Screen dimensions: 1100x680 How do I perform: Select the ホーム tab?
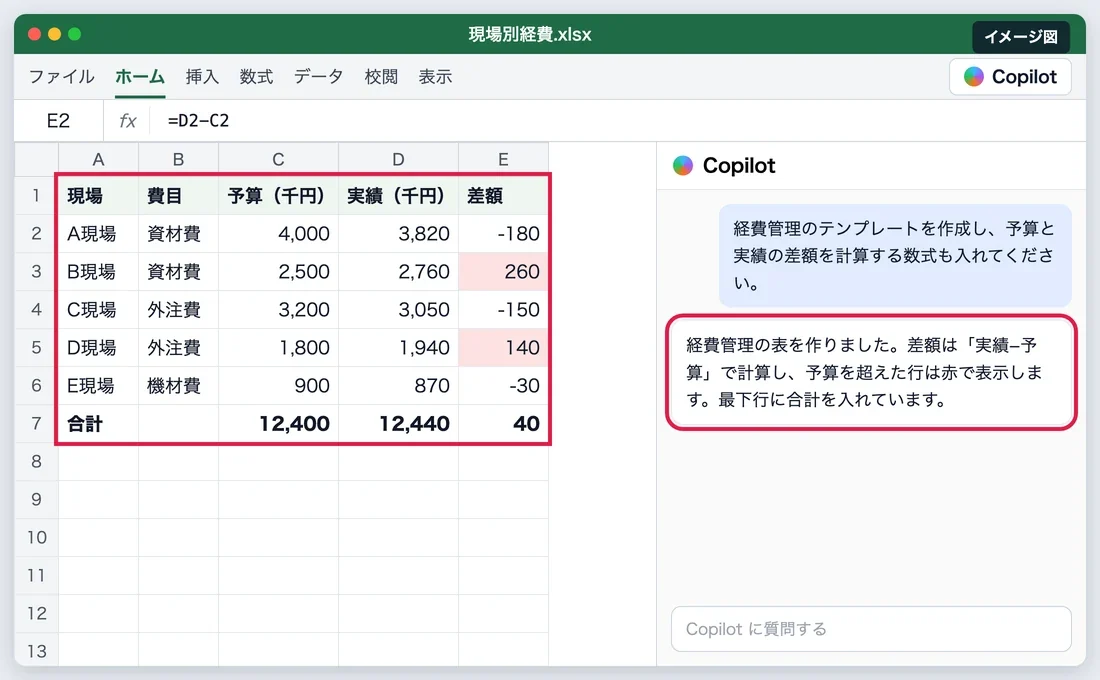[140, 76]
